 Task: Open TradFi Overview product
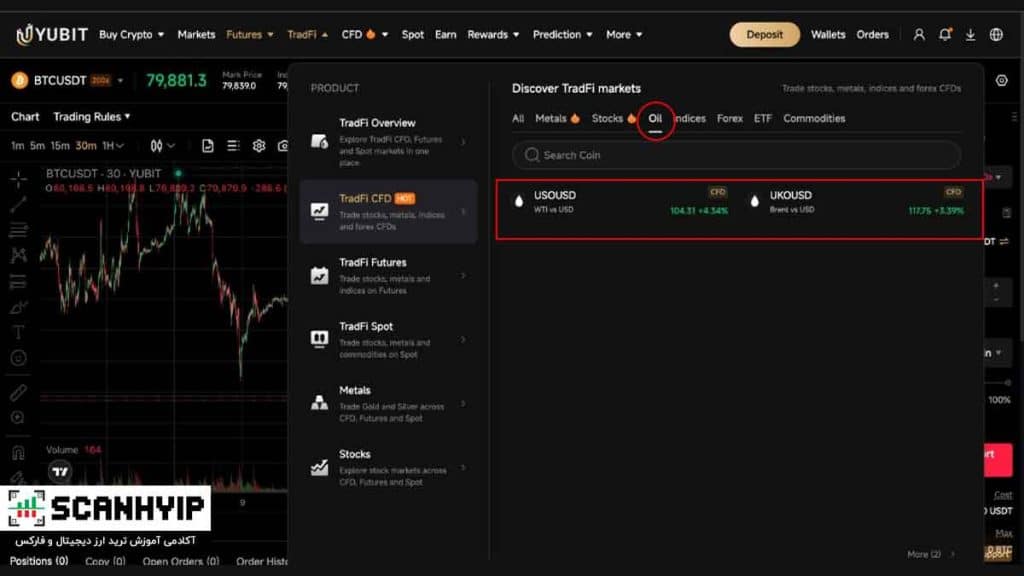coord(389,142)
